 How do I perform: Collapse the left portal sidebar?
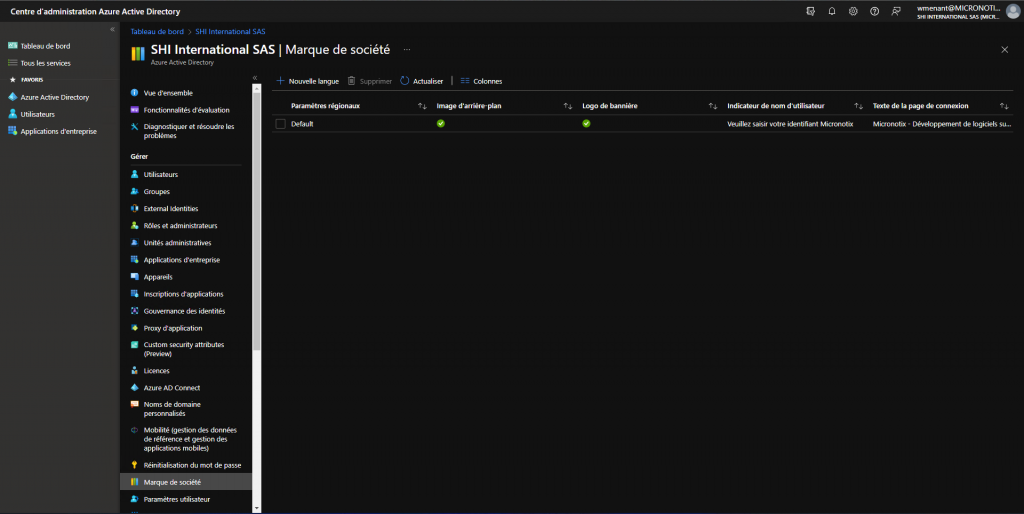point(112,29)
